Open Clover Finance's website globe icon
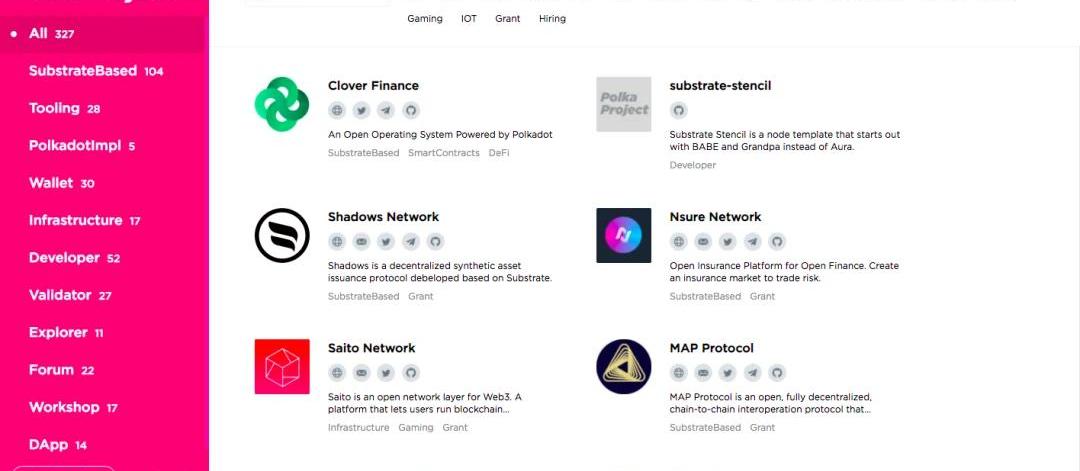 (x=337, y=110)
